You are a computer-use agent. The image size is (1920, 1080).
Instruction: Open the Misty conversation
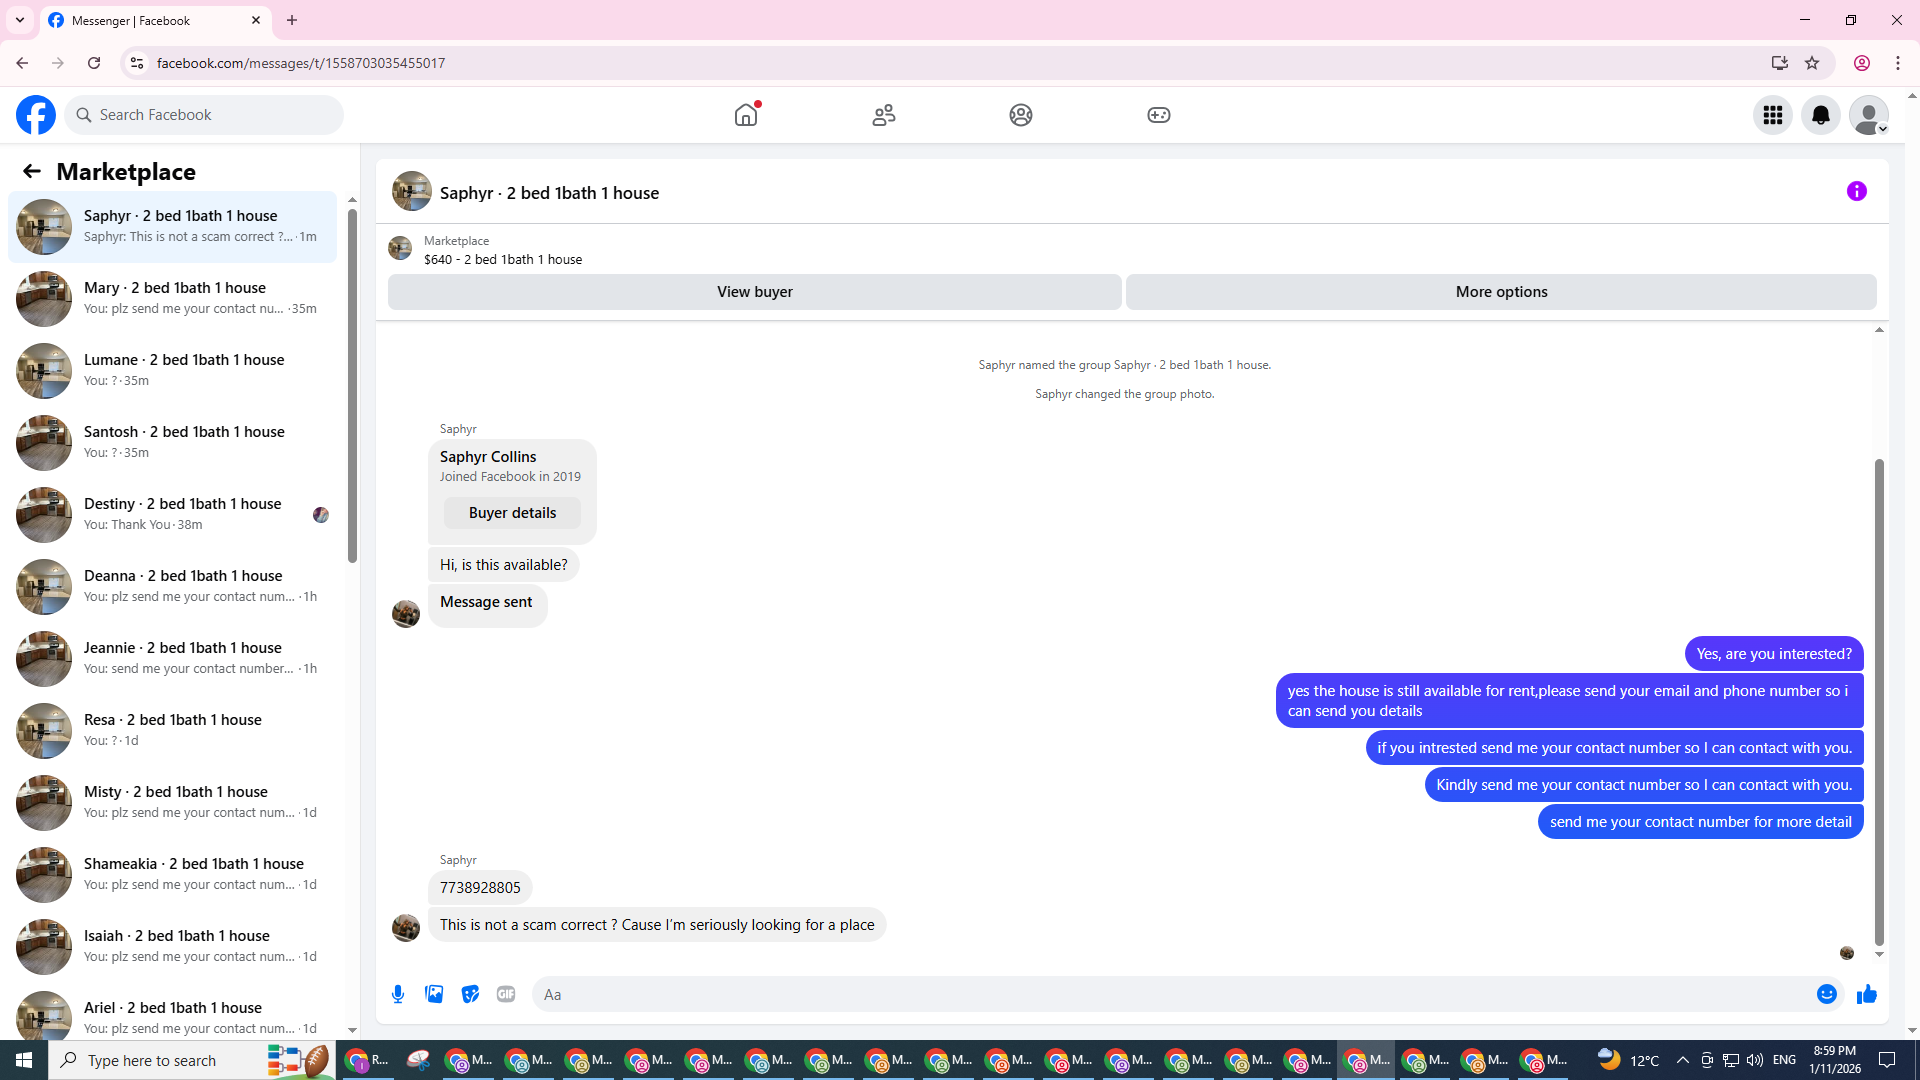pos(173,803)
